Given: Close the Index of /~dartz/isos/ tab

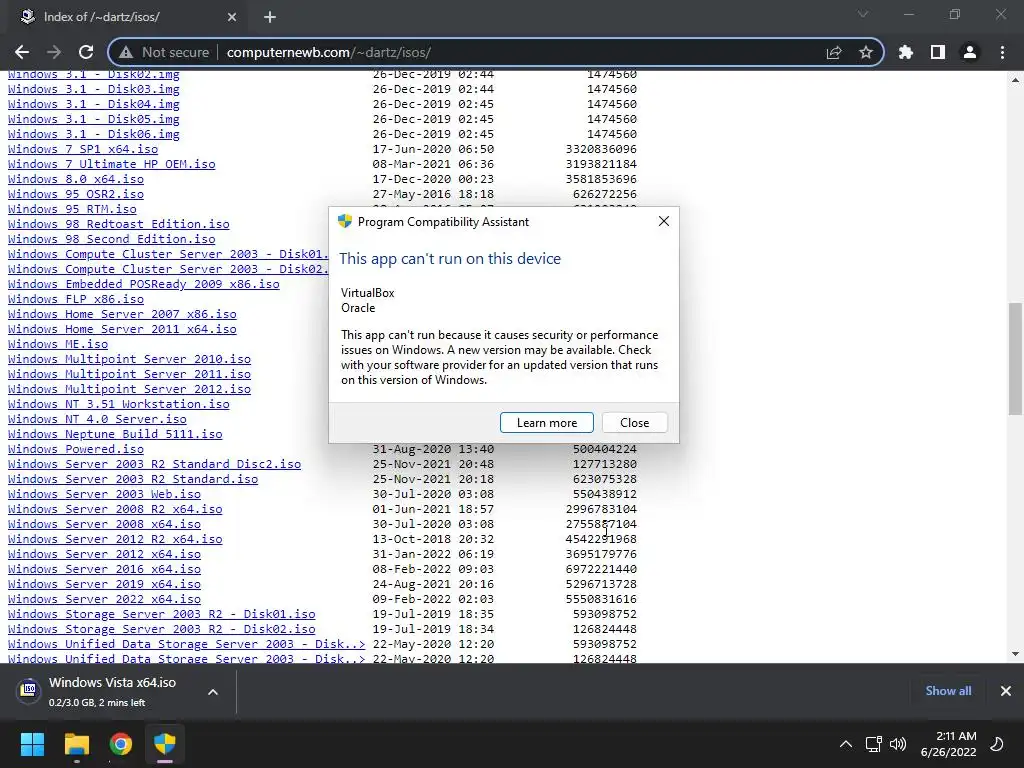Looking at the screenshot, I should pyautogui.click(x=232, y=17).
